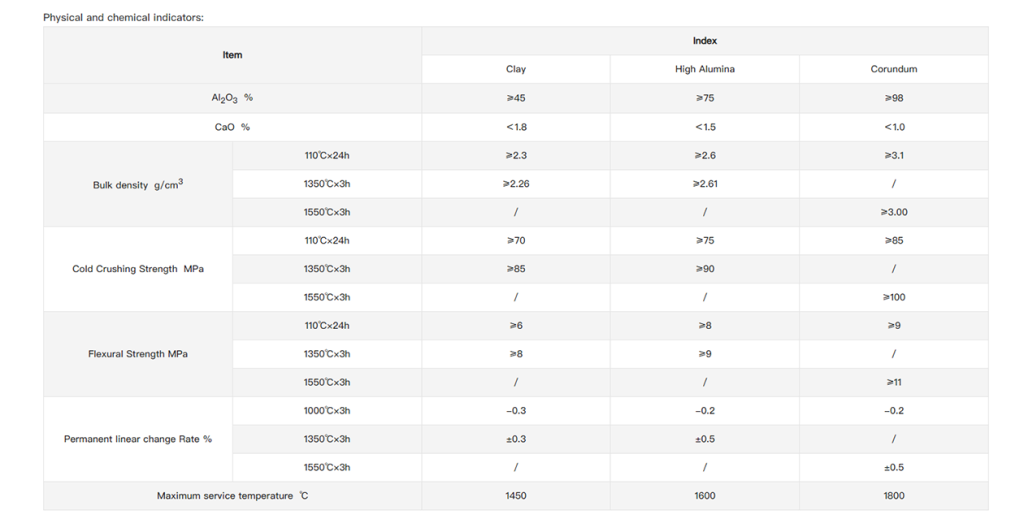Viewport: 1024px width, 532px height.
Task: Click the 'Clay' column header
Action: tap(515, 69)
